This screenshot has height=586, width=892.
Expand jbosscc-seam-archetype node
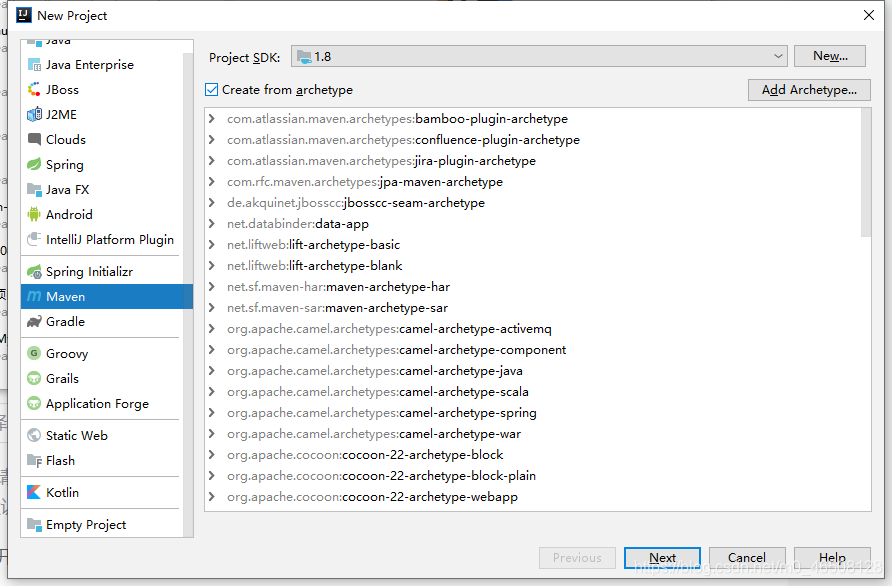coord(212,203)
